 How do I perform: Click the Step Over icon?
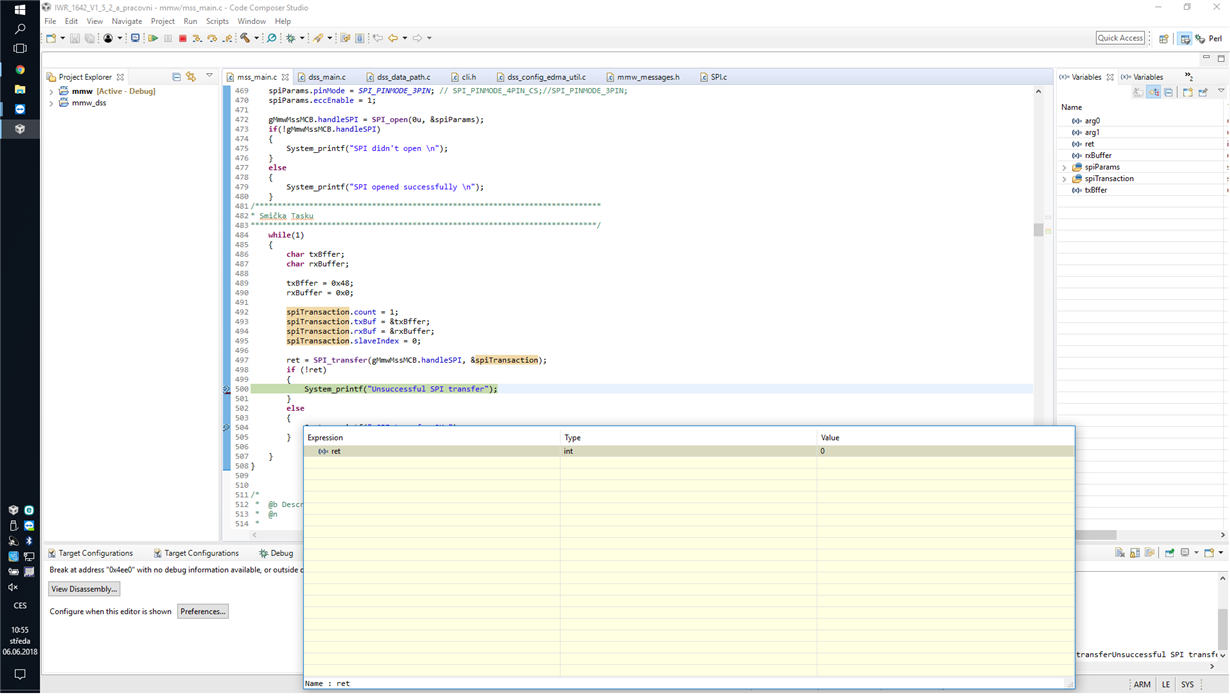212,38
